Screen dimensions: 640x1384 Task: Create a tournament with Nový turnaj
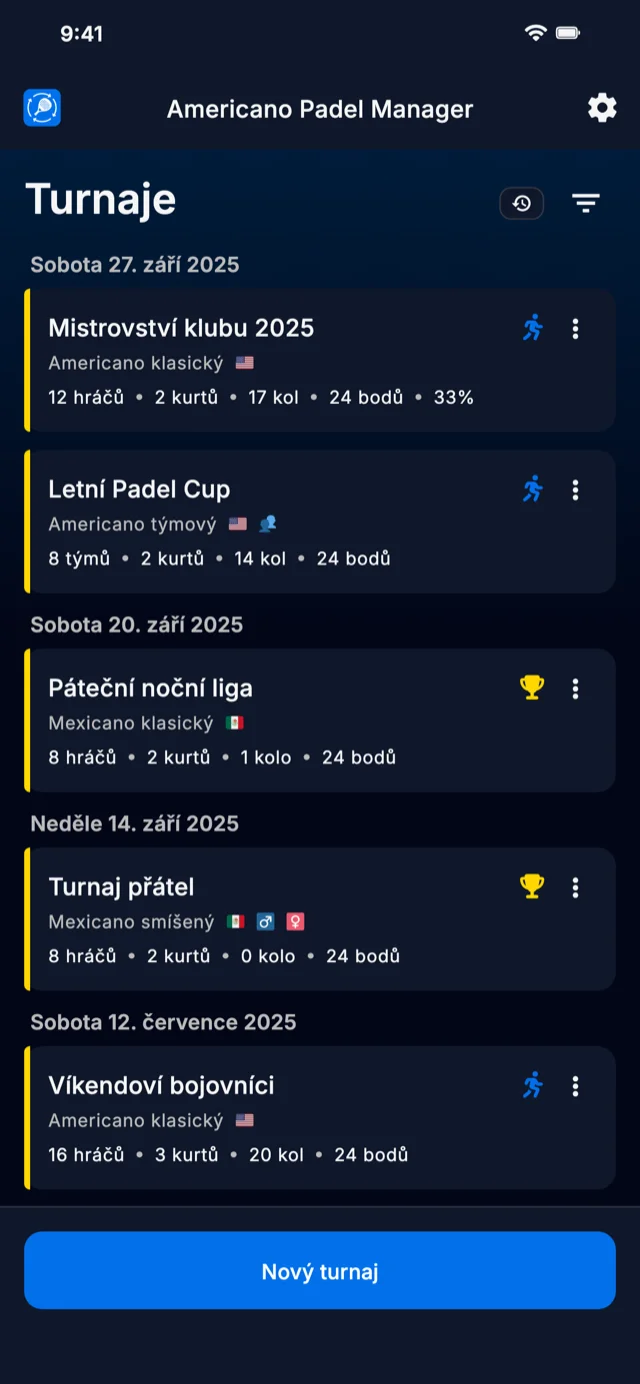pyautogui.click(x=320, y=1271)
